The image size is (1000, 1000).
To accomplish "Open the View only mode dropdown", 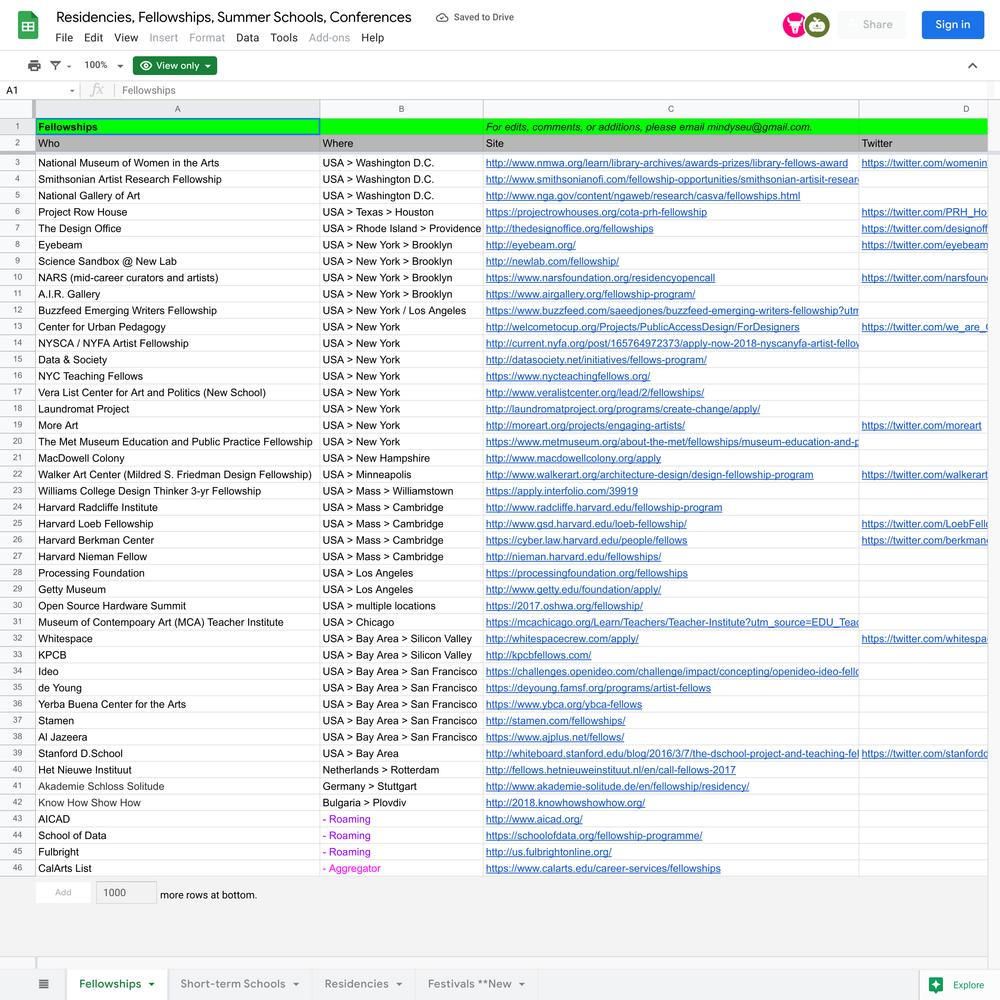I will coord(175,65).
